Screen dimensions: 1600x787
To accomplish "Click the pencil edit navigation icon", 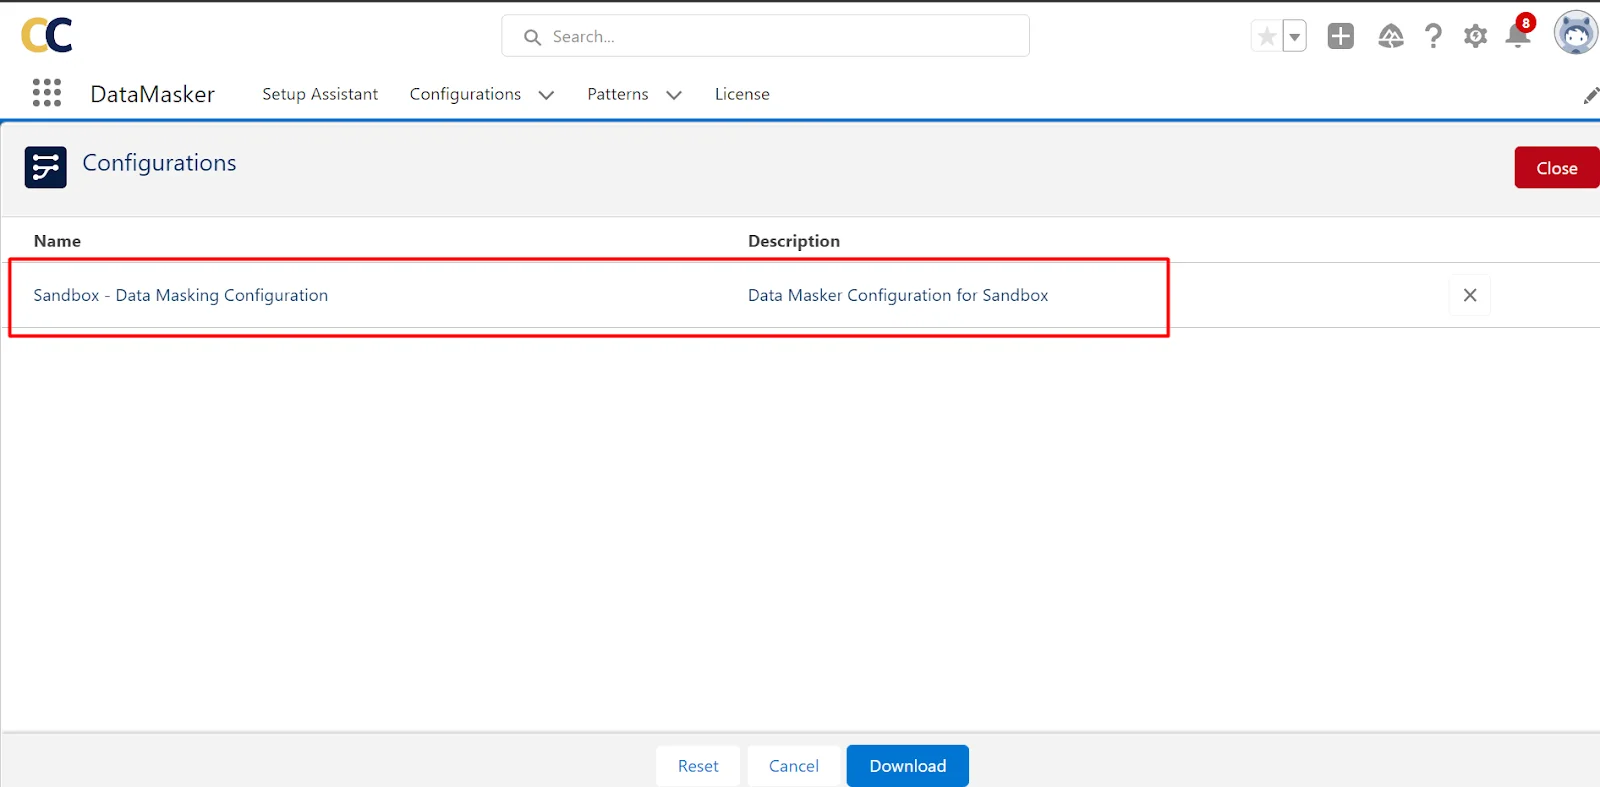I will (x=1590, y=96).
